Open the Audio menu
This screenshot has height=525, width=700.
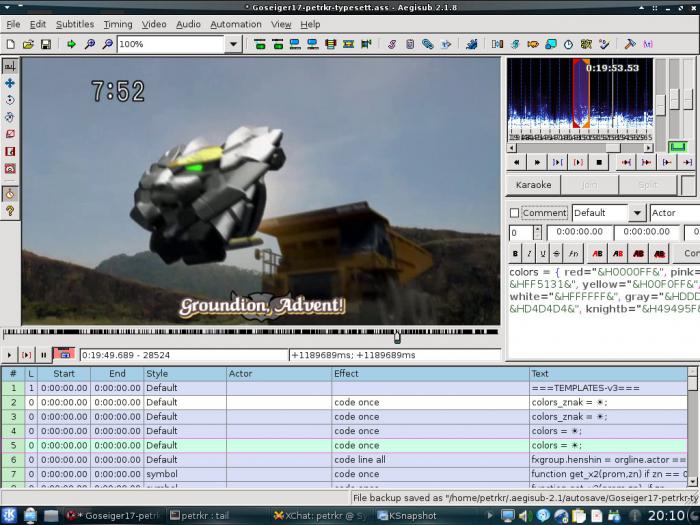(x=188, y=24)
